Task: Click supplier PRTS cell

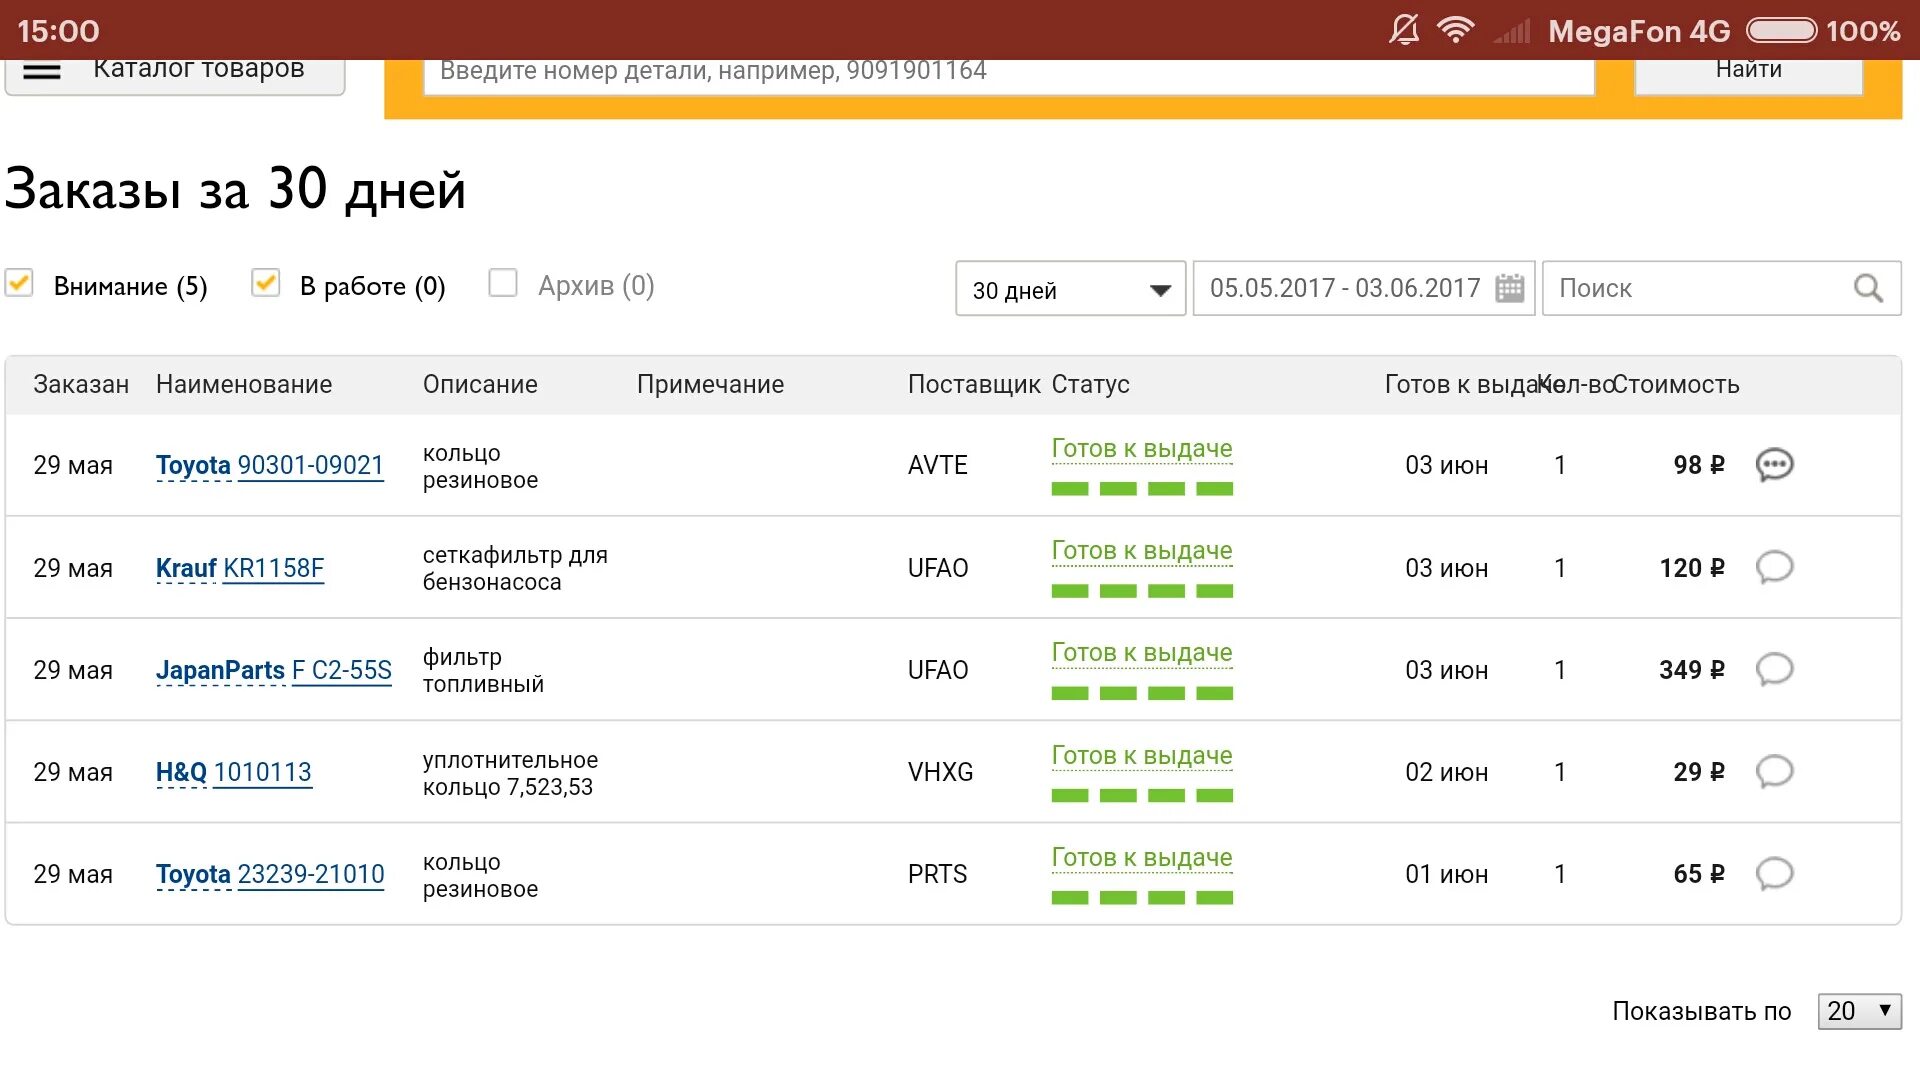Action: pos(937,874)
